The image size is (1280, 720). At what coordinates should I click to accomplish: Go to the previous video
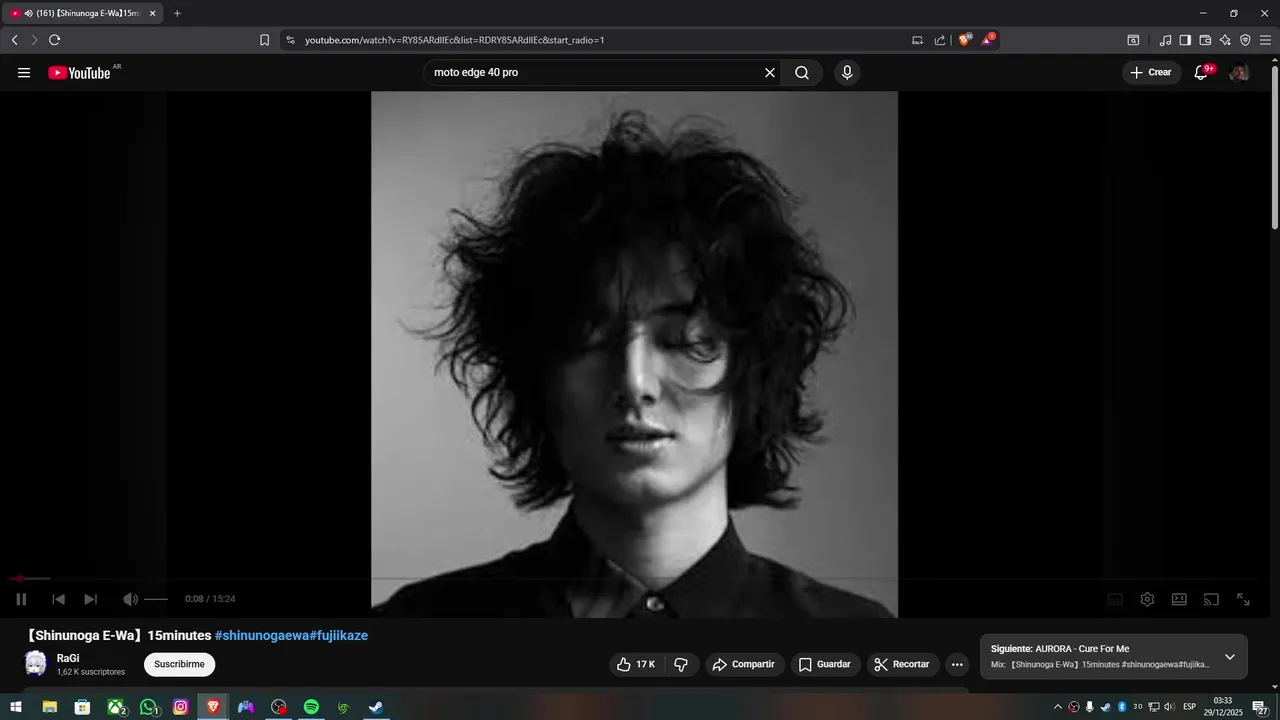coord(58,599)
